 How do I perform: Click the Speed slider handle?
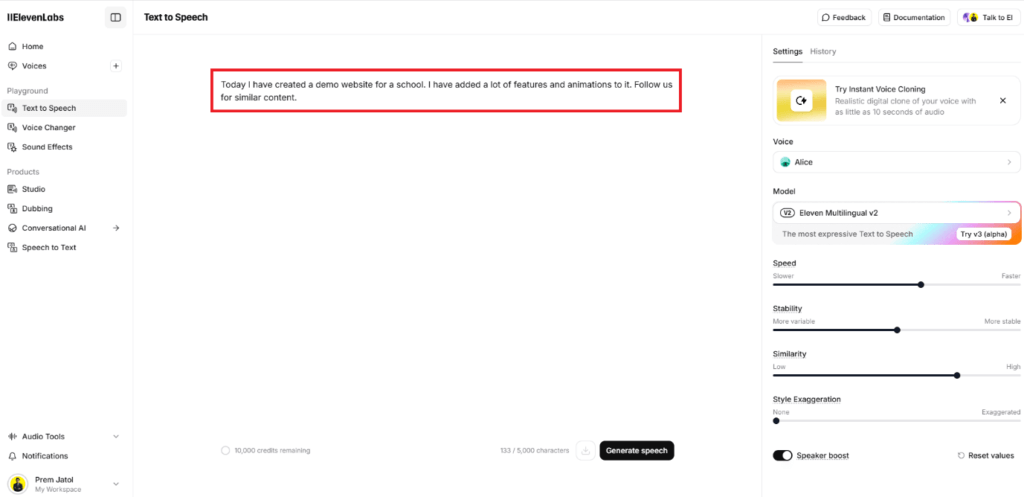[x=921, y=285]
